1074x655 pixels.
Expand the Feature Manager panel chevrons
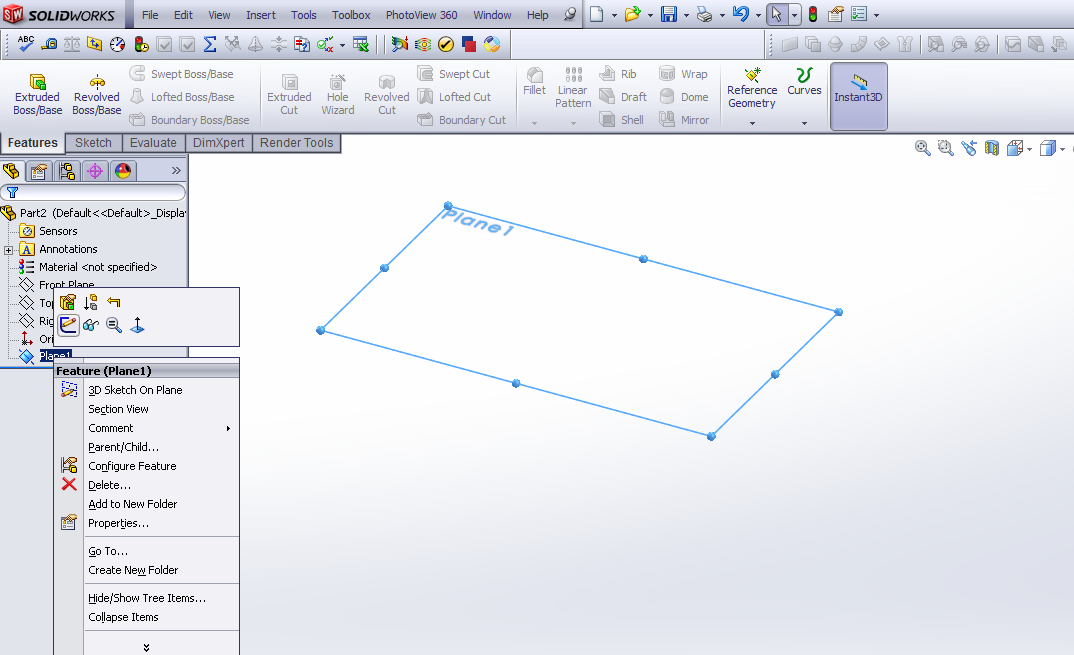(176, 171)
